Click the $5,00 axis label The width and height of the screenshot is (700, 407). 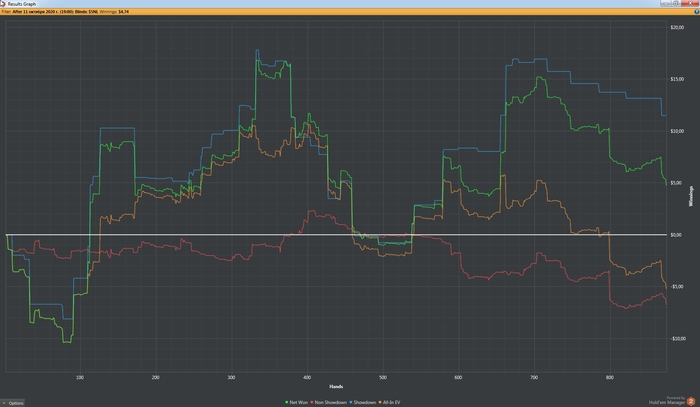pos(676,183)
